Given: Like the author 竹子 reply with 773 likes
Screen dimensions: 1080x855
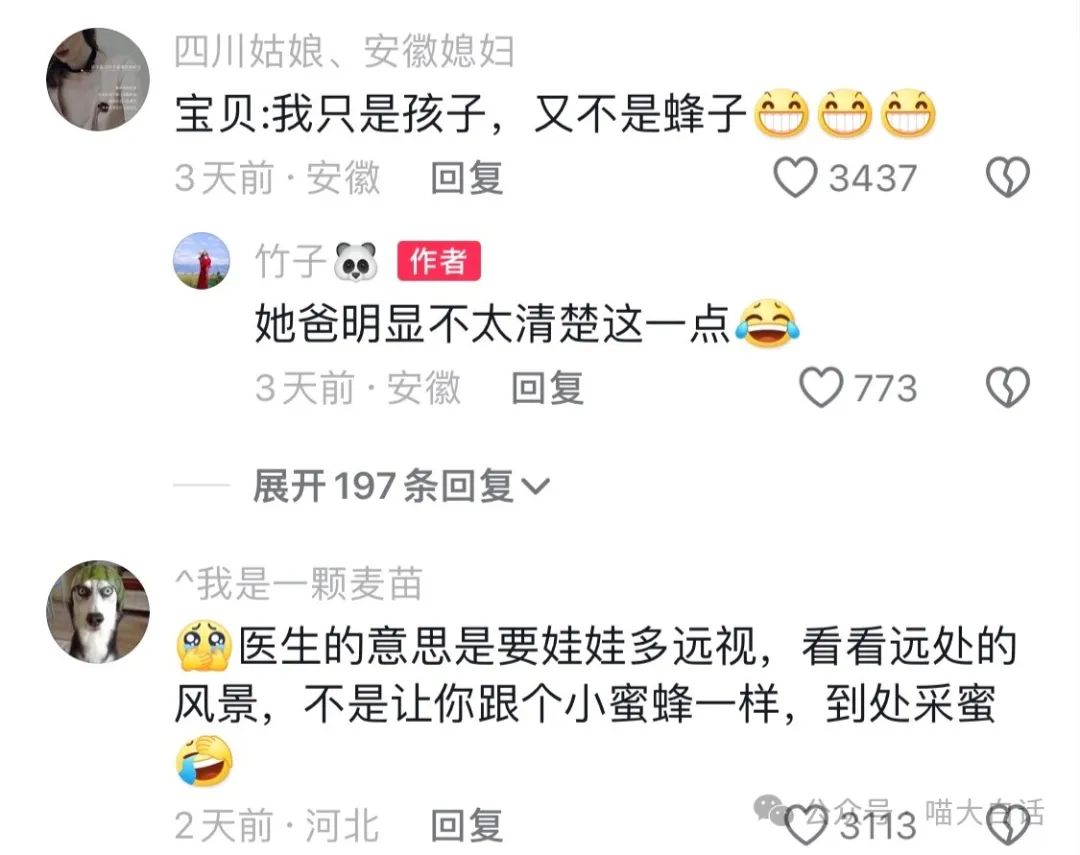Looking at the screenshot, I should (820, 387).
